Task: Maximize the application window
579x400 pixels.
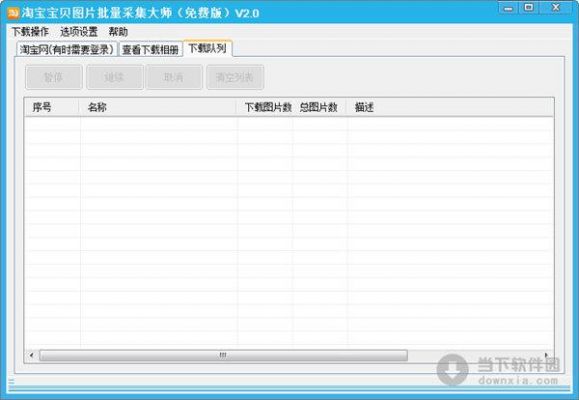Action: 529,8
